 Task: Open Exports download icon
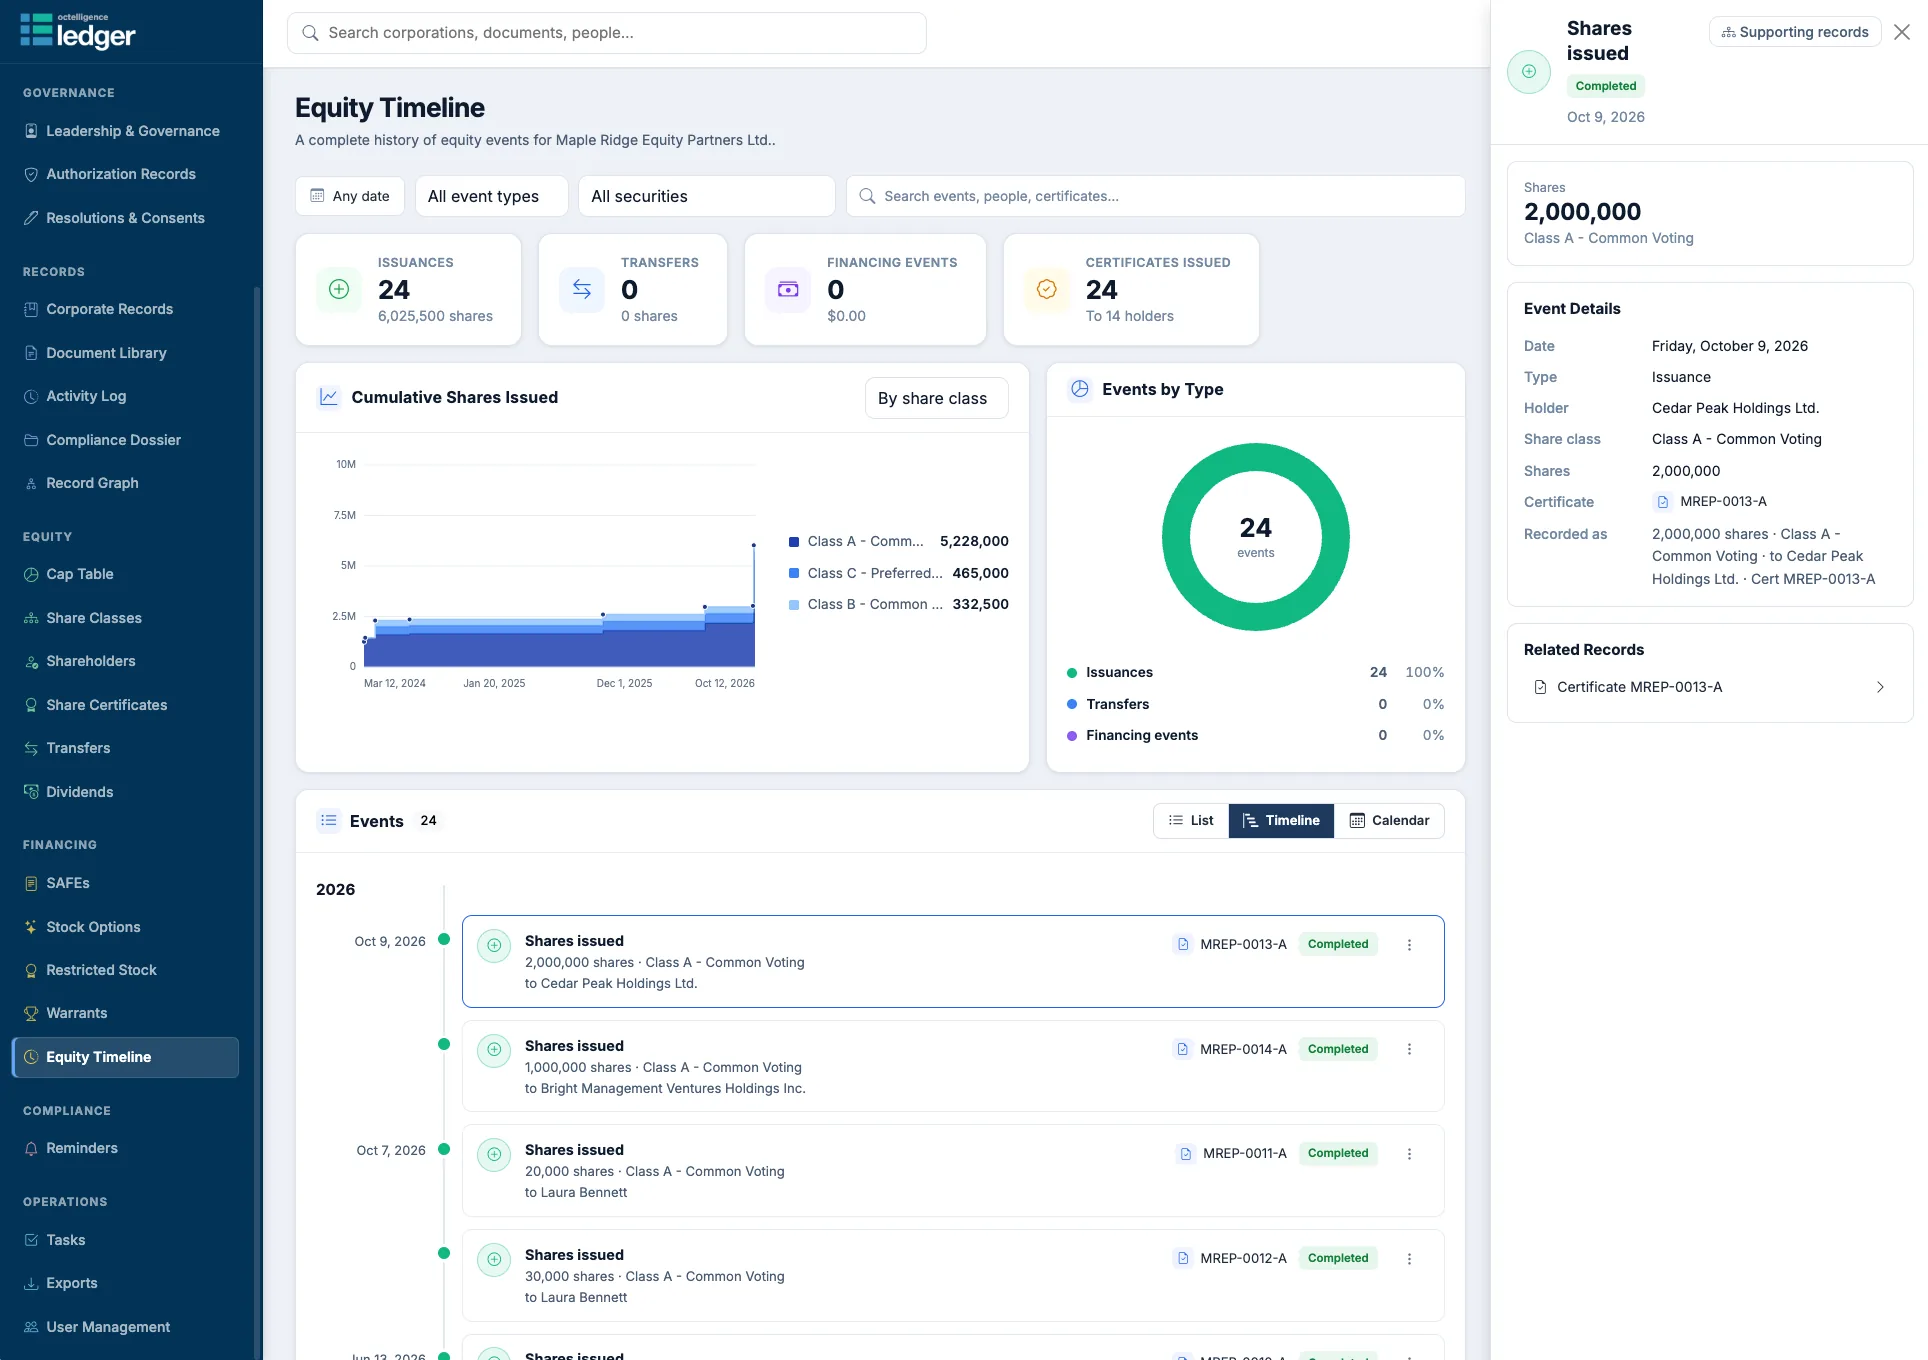pyautogui.click(x=31, y=1283)
